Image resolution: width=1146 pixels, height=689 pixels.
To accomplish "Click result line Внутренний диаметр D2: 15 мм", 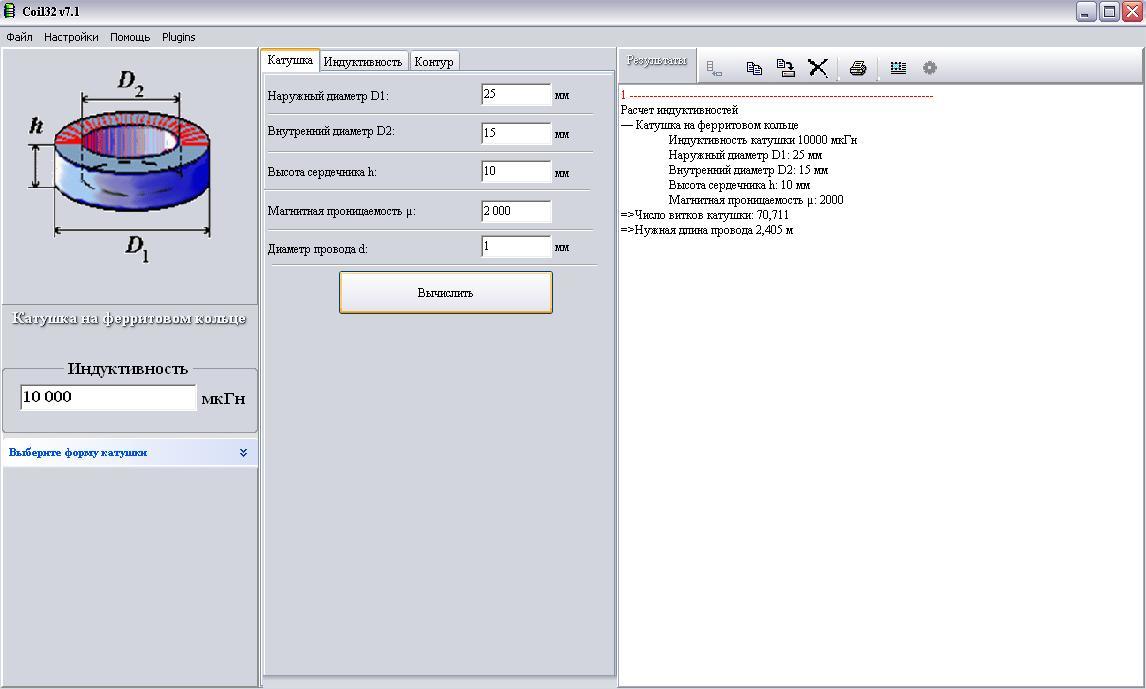I will tap(748, 170).
